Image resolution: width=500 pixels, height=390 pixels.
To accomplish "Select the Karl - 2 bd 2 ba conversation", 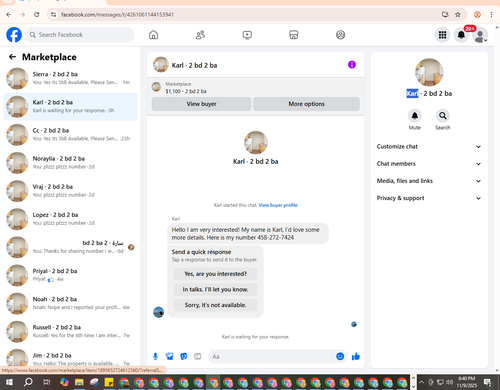I will (70, 107).
